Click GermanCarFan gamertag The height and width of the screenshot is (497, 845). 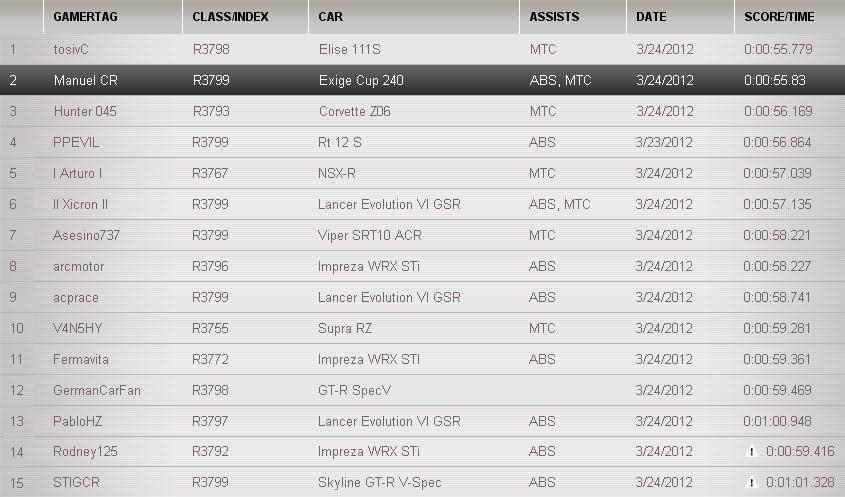97,390
